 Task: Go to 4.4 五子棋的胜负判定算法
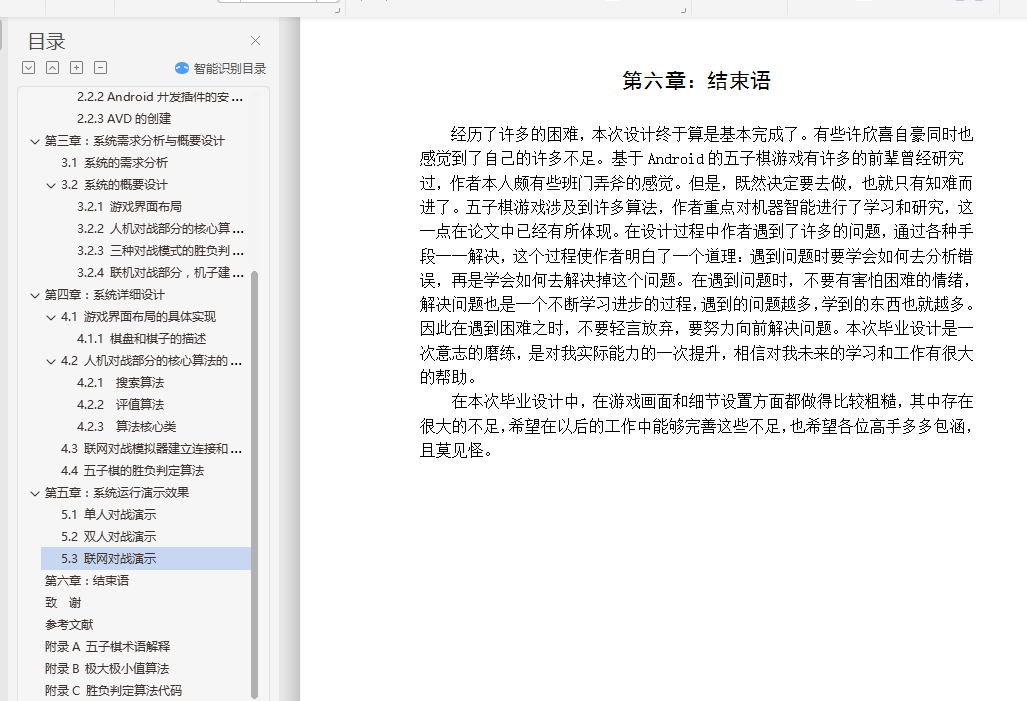pos(132,470)
